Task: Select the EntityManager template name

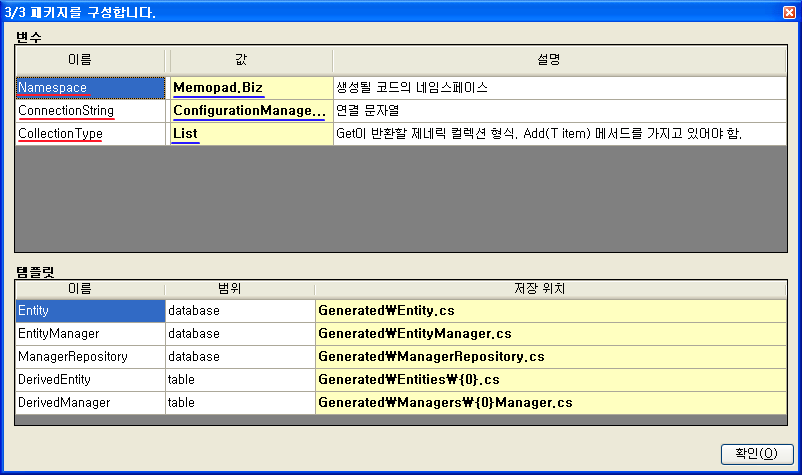Action: click(x=91, y=334)
